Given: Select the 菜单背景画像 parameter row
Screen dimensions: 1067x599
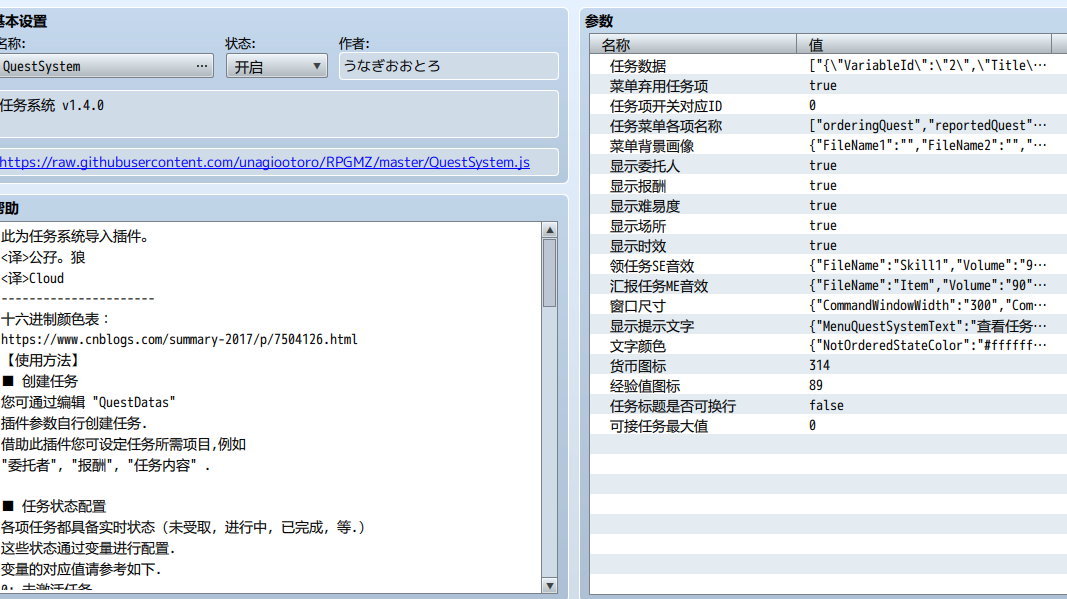Looking at the screenshot, I should pos(828,146).
